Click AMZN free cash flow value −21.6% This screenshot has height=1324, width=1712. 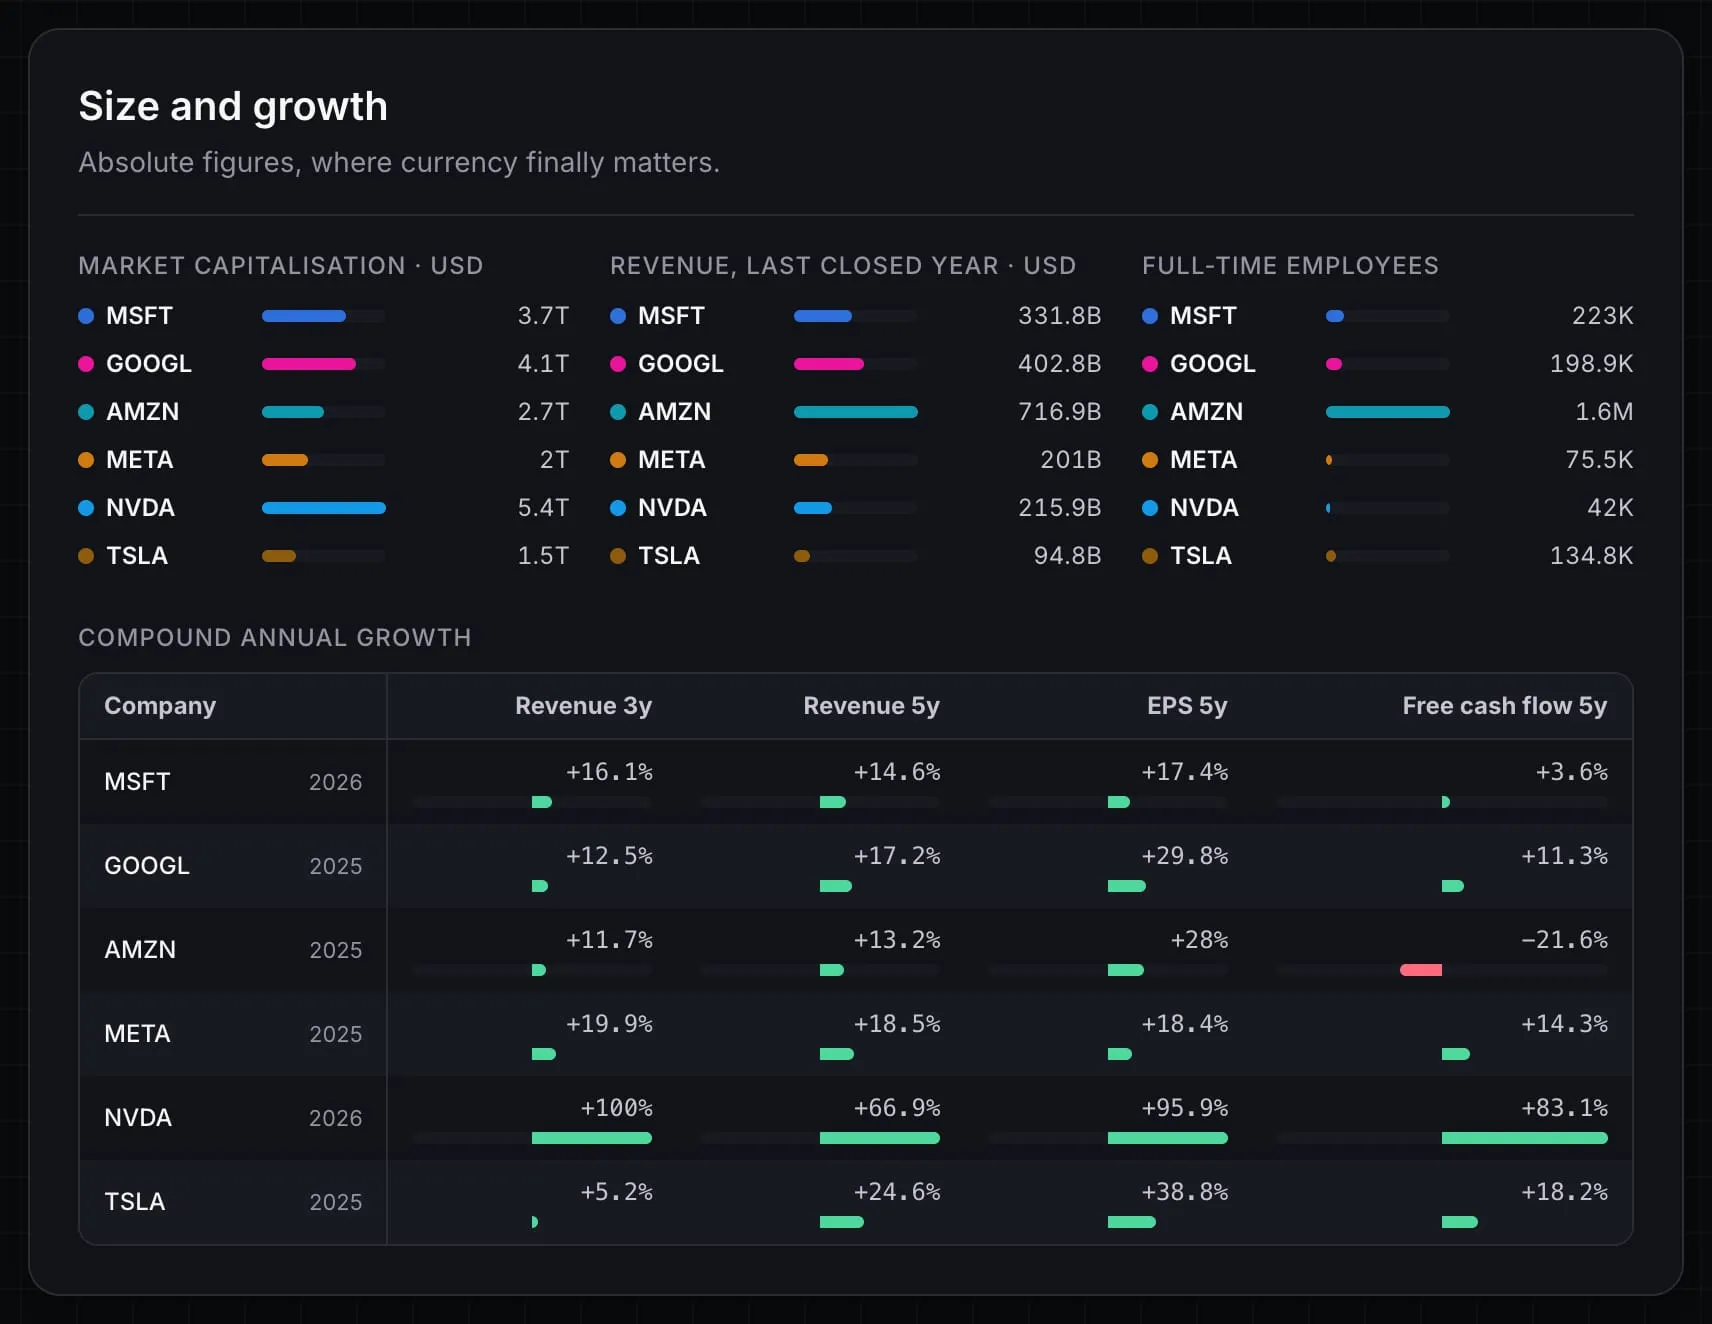(1565, 940)
